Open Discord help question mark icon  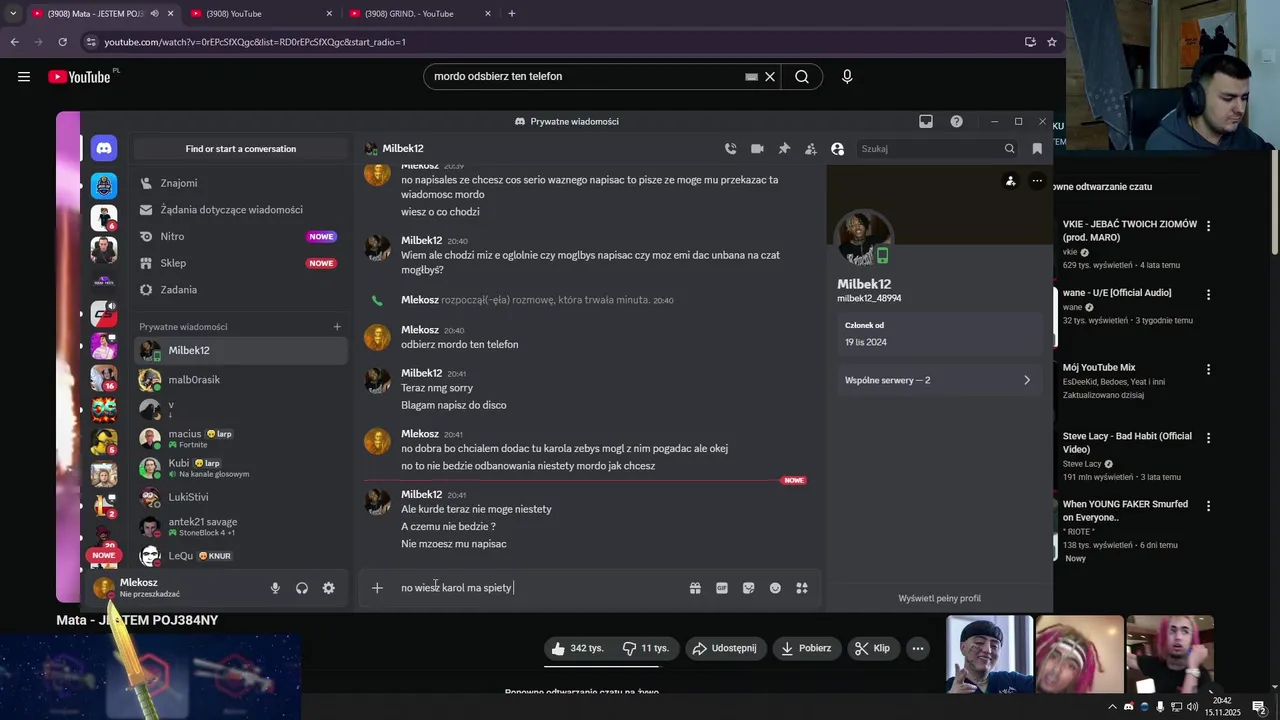(957, 121)
